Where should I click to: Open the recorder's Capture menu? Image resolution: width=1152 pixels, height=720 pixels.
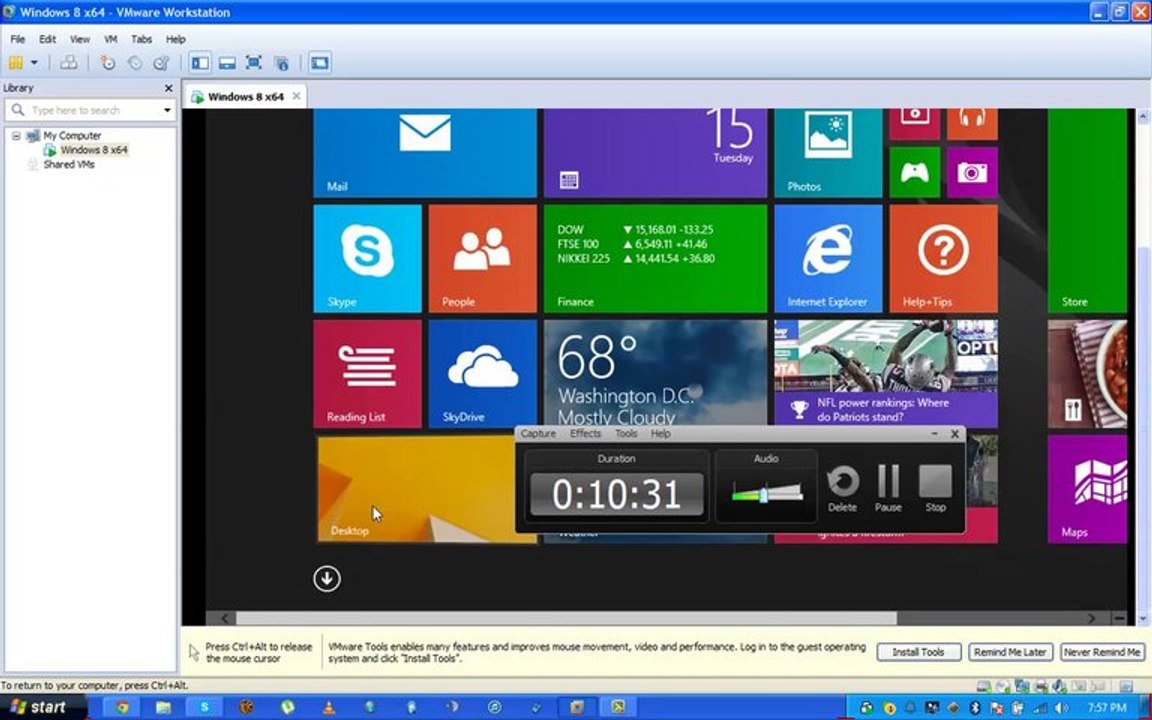tap(538, 433)
